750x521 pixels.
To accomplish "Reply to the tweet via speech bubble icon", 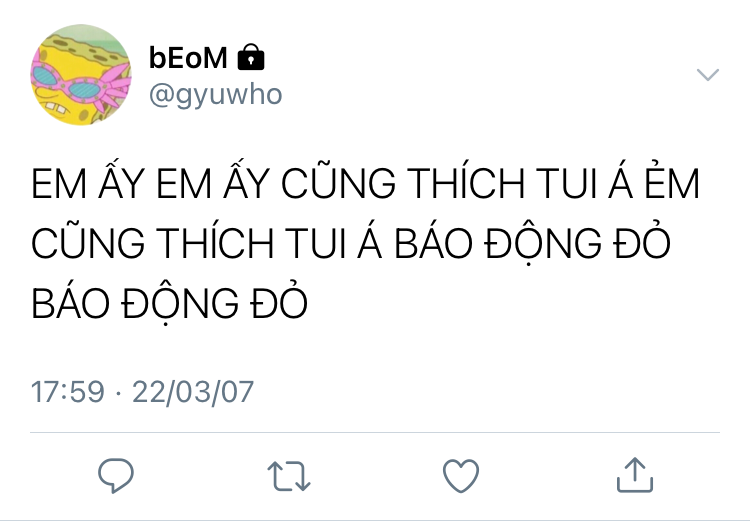I will 116,475.
